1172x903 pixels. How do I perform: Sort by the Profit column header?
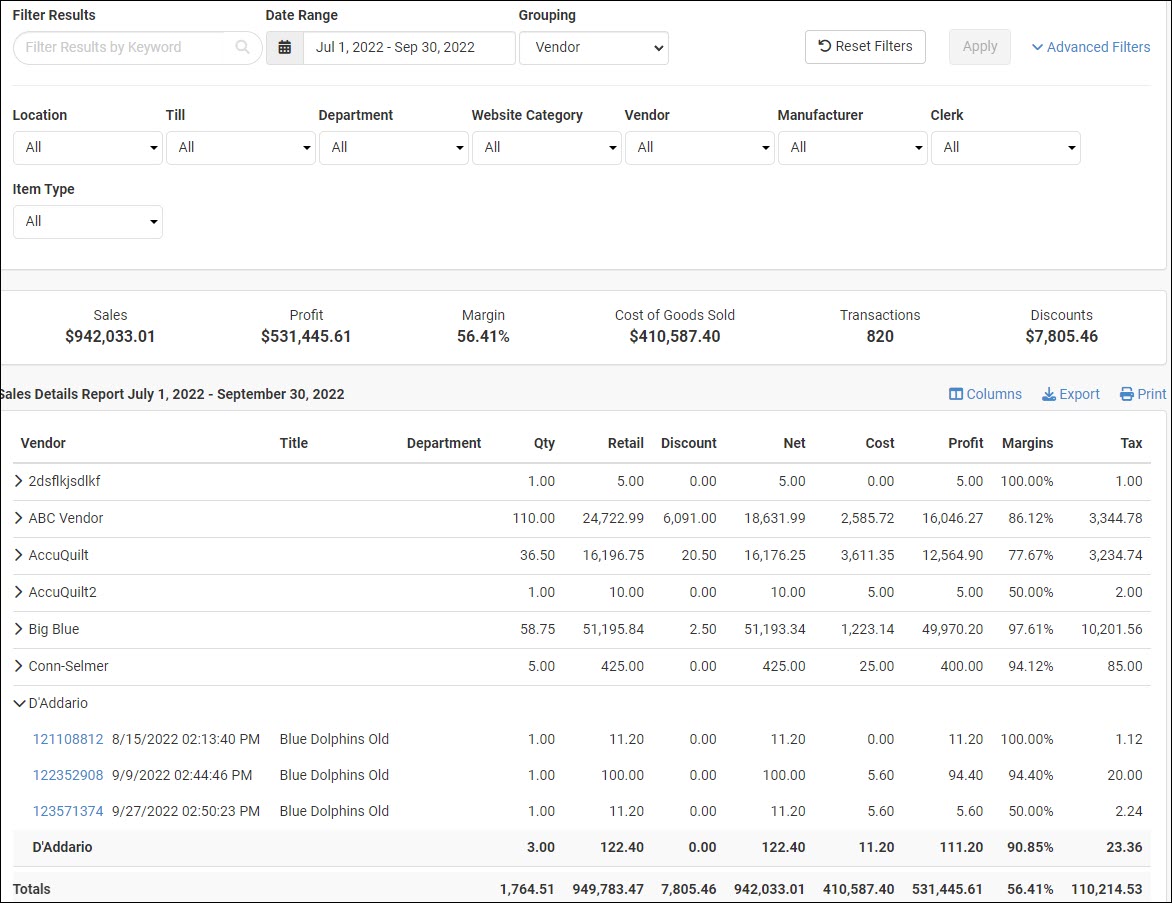(966, 443)
